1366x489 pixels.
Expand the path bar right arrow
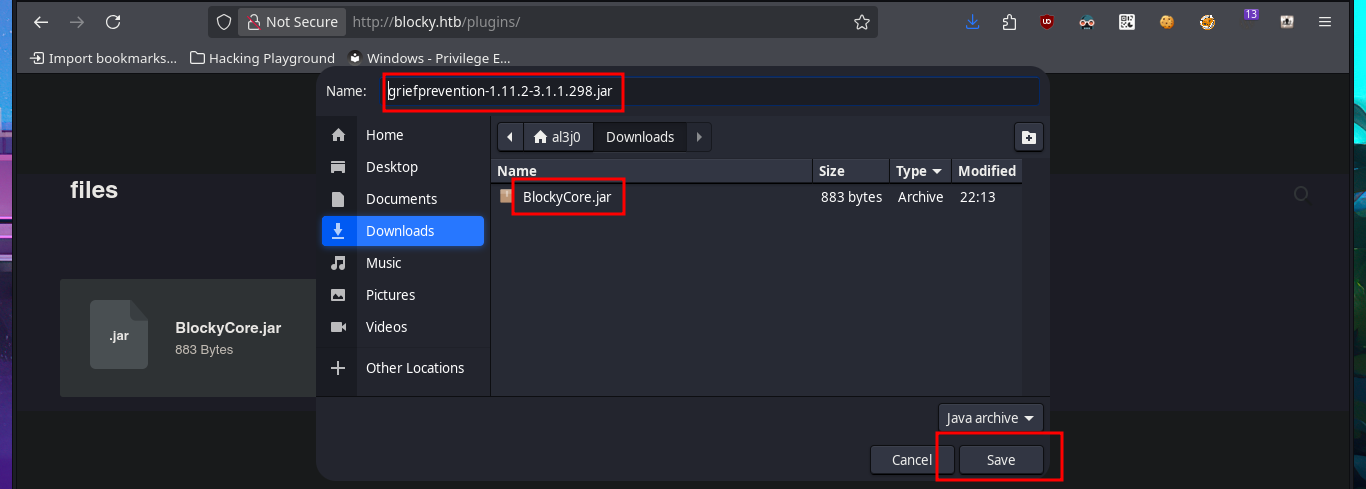point(698,137)
